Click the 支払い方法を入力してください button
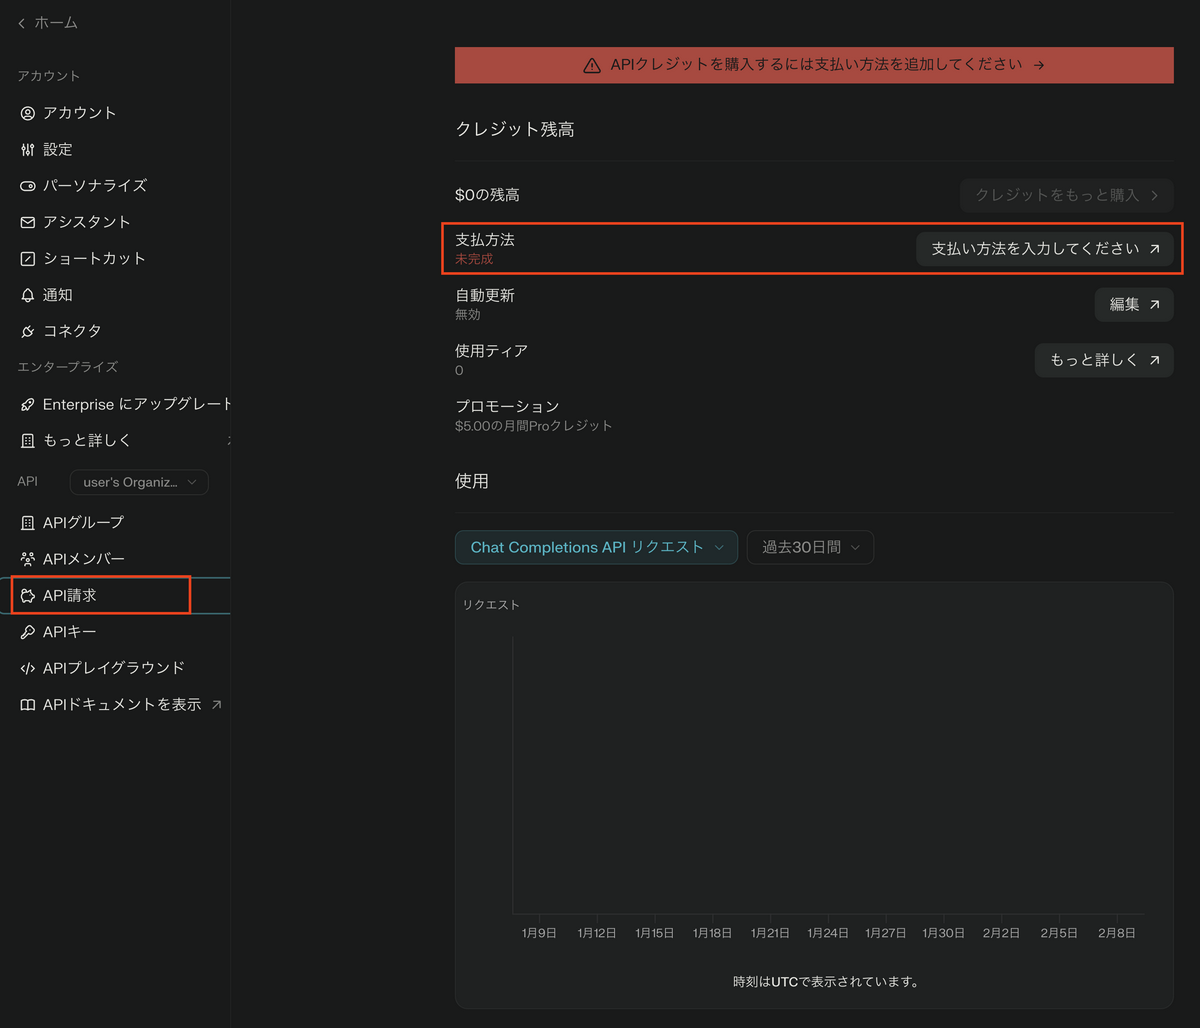 pyautogui.click(x=1046, y=249)
